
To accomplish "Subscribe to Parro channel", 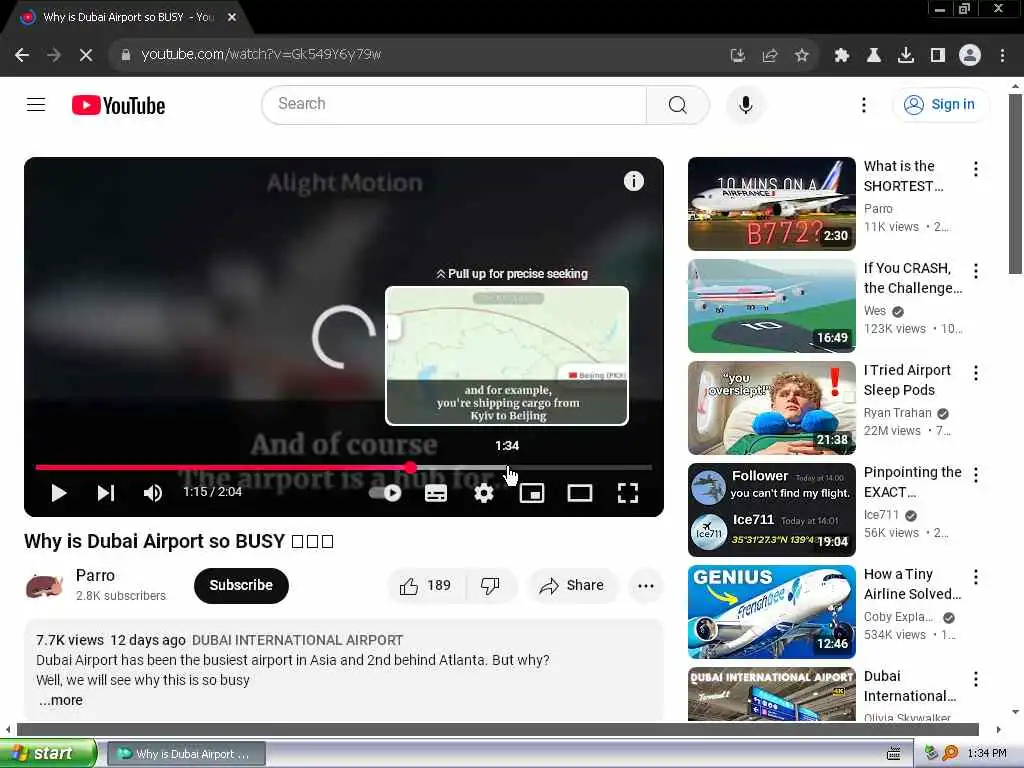I will click(x=241, y=585).
